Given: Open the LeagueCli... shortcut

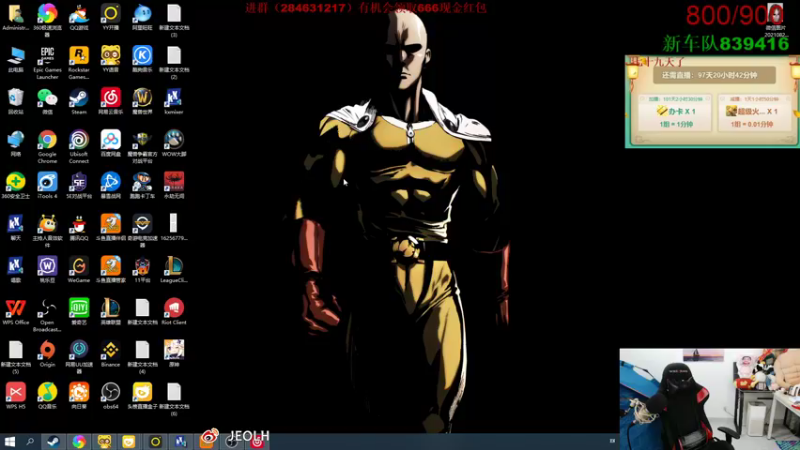Looking at the screenshot, I should click(x=174, y=269).
